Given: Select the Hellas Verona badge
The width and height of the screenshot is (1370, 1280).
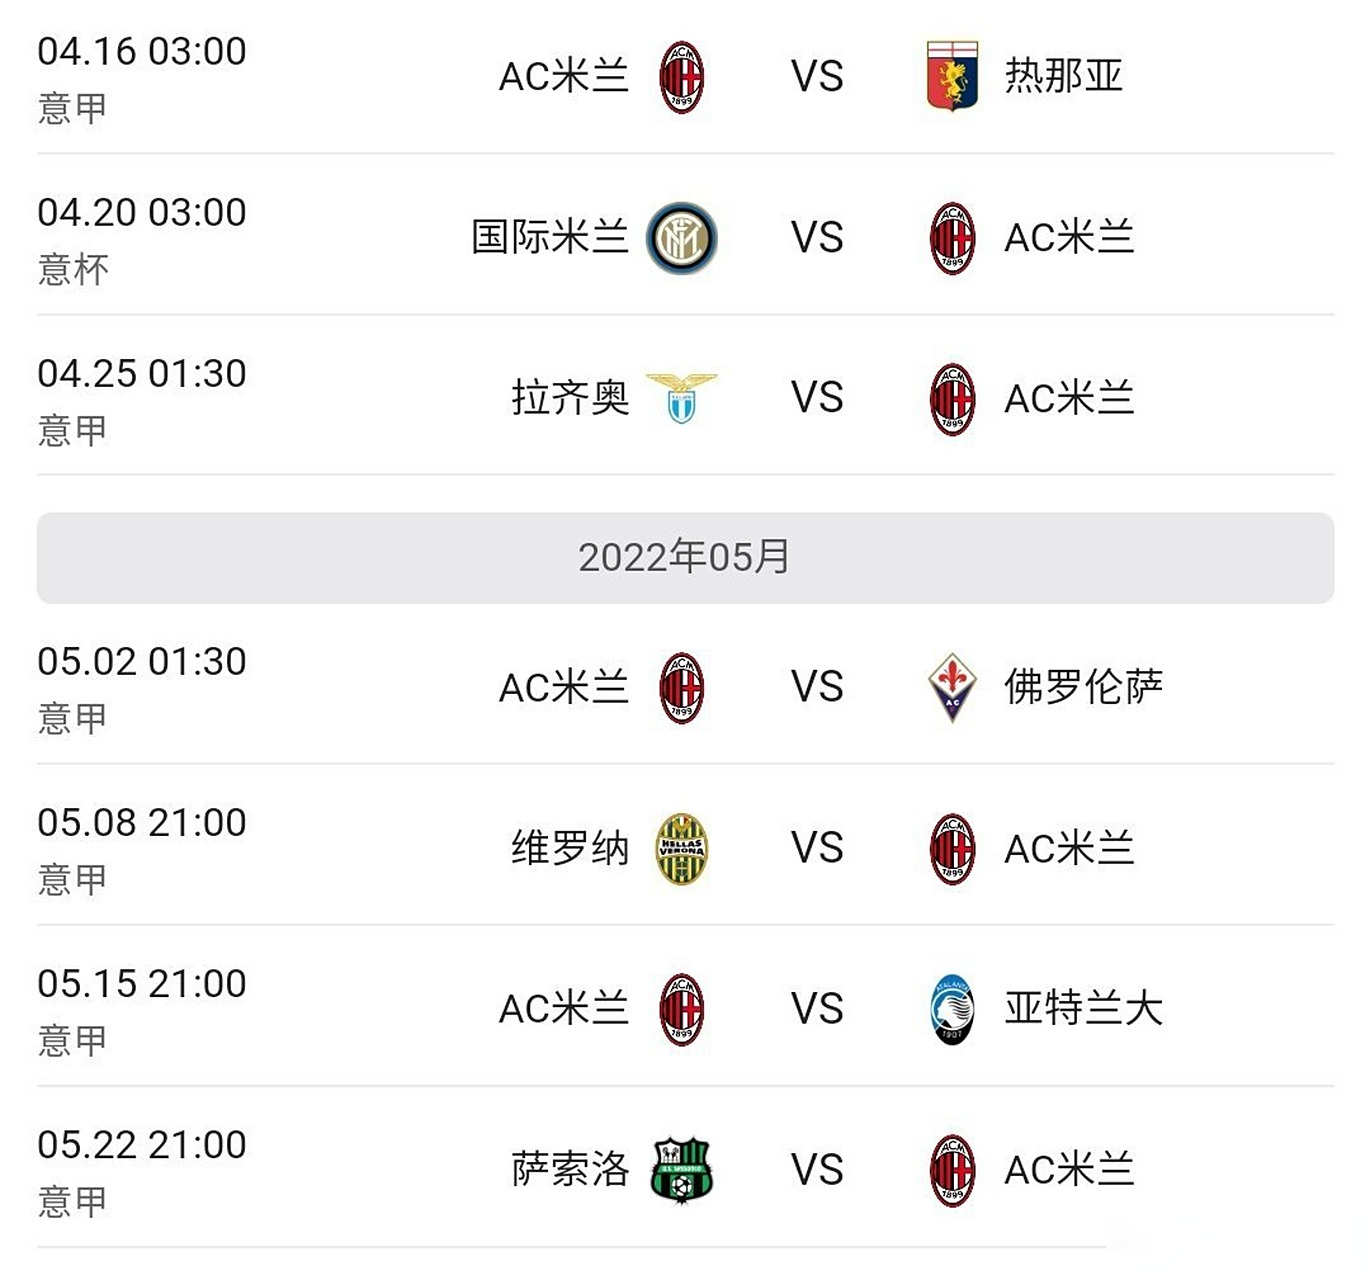Looking at the screenshot, I should tap(682, 848).
